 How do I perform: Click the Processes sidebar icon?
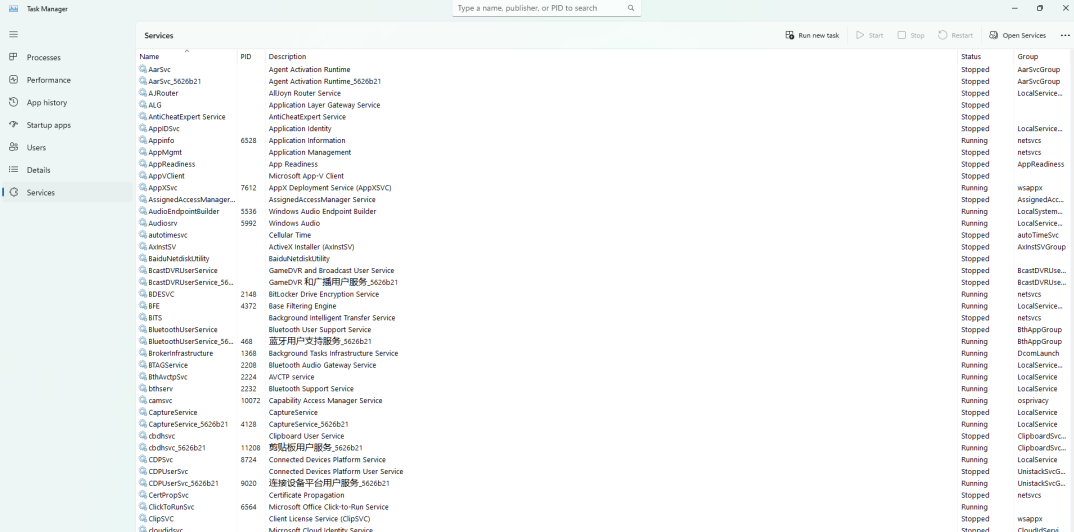coord(13,57)
